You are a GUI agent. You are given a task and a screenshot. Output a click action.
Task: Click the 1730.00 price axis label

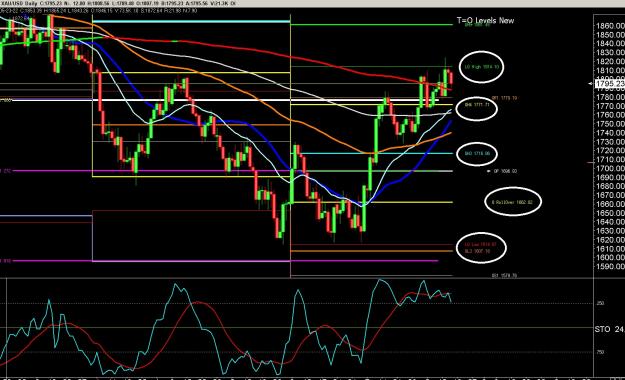610,142
